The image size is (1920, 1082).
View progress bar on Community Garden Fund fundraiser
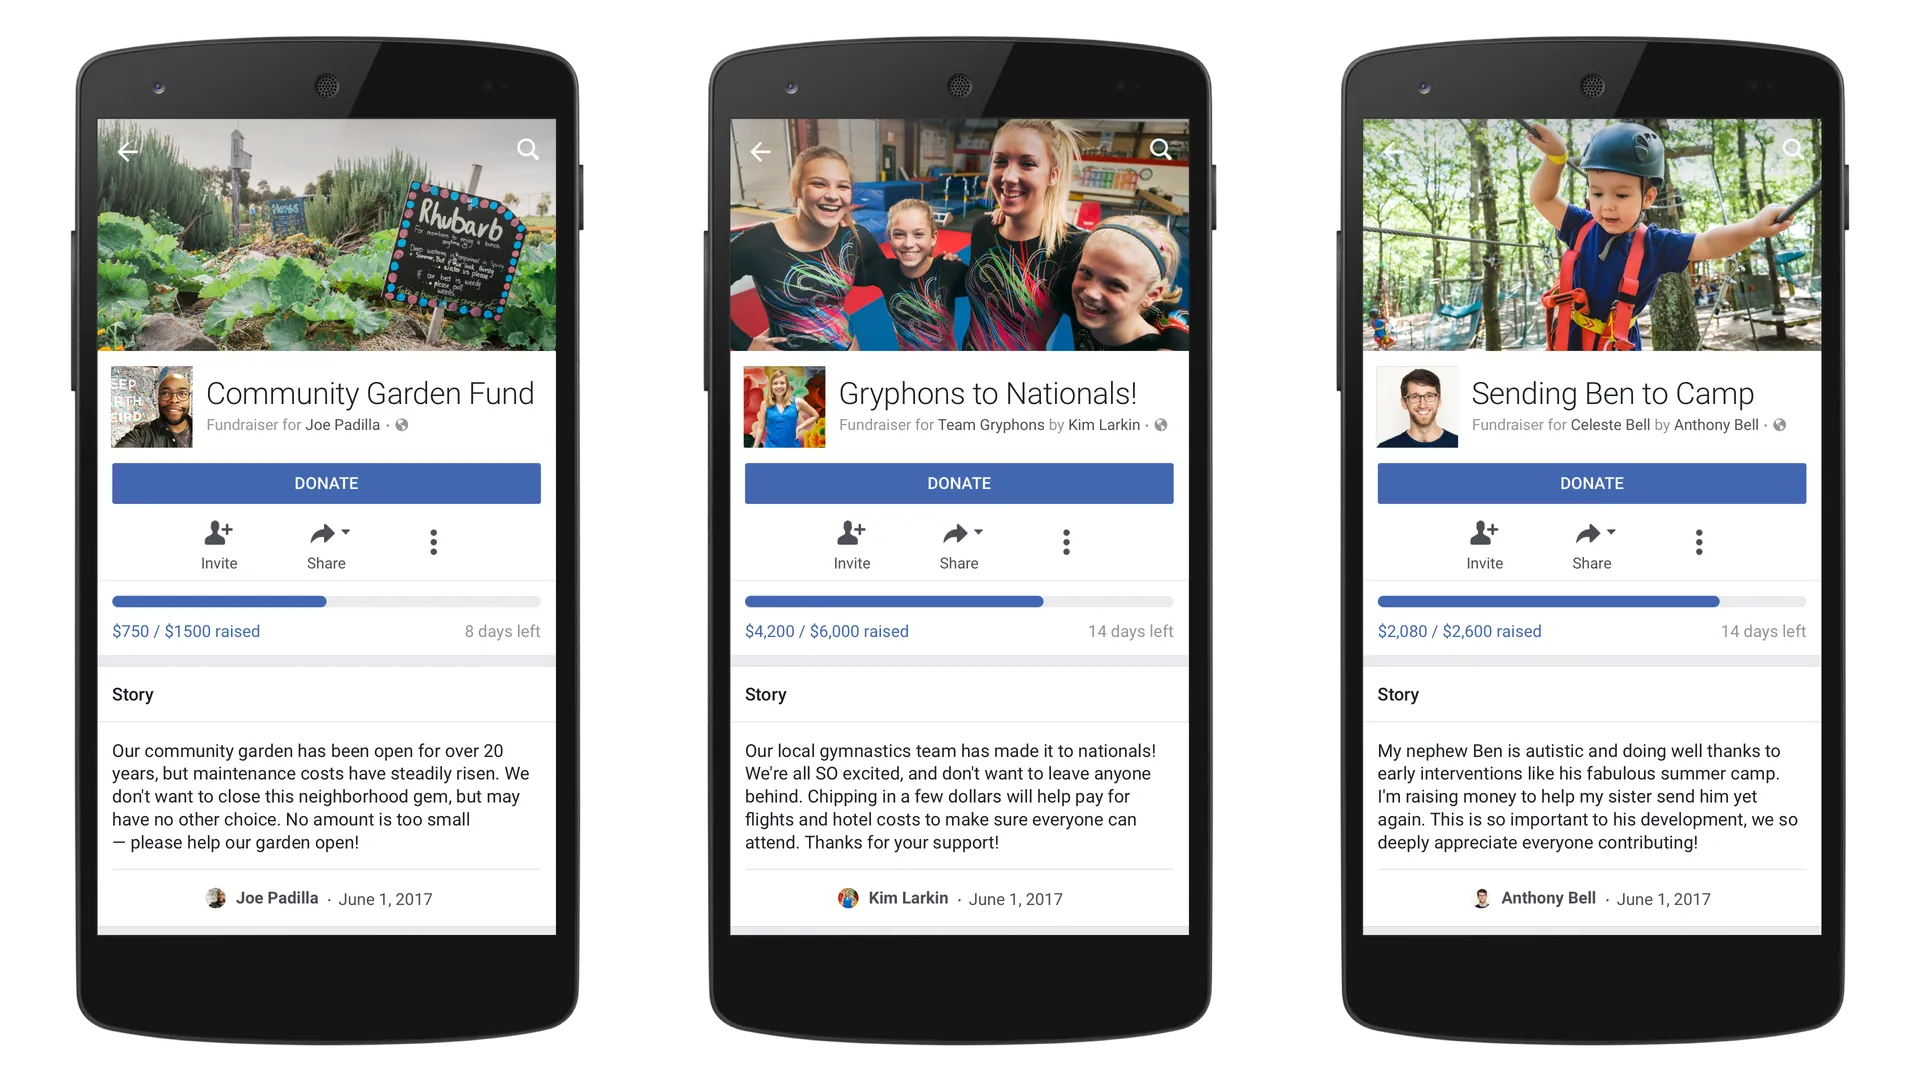323,602
